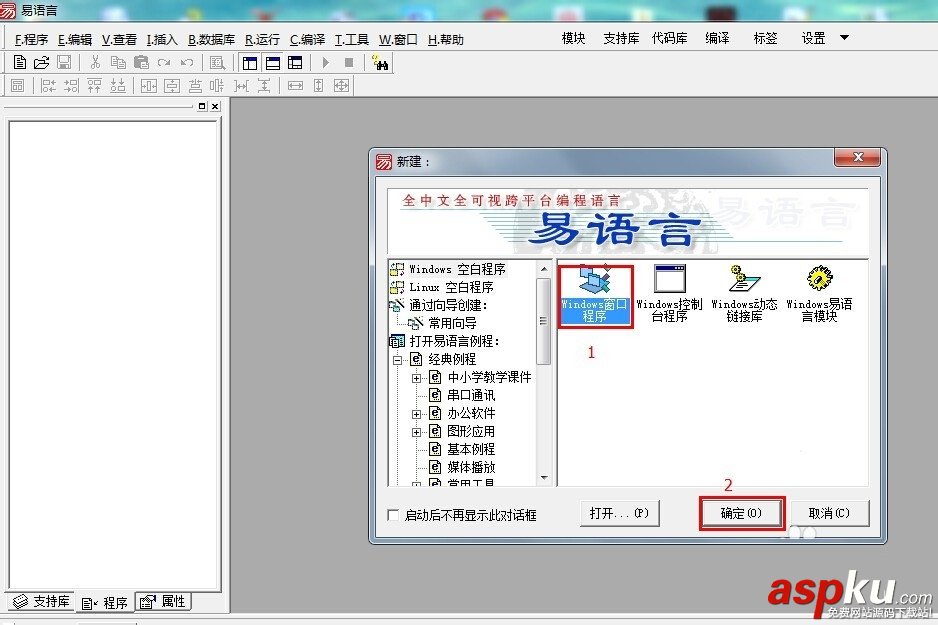This screenshot has height=625, width=938.
Task: Click 代码库 in the top right bar
Action: (x=669, y=38)
